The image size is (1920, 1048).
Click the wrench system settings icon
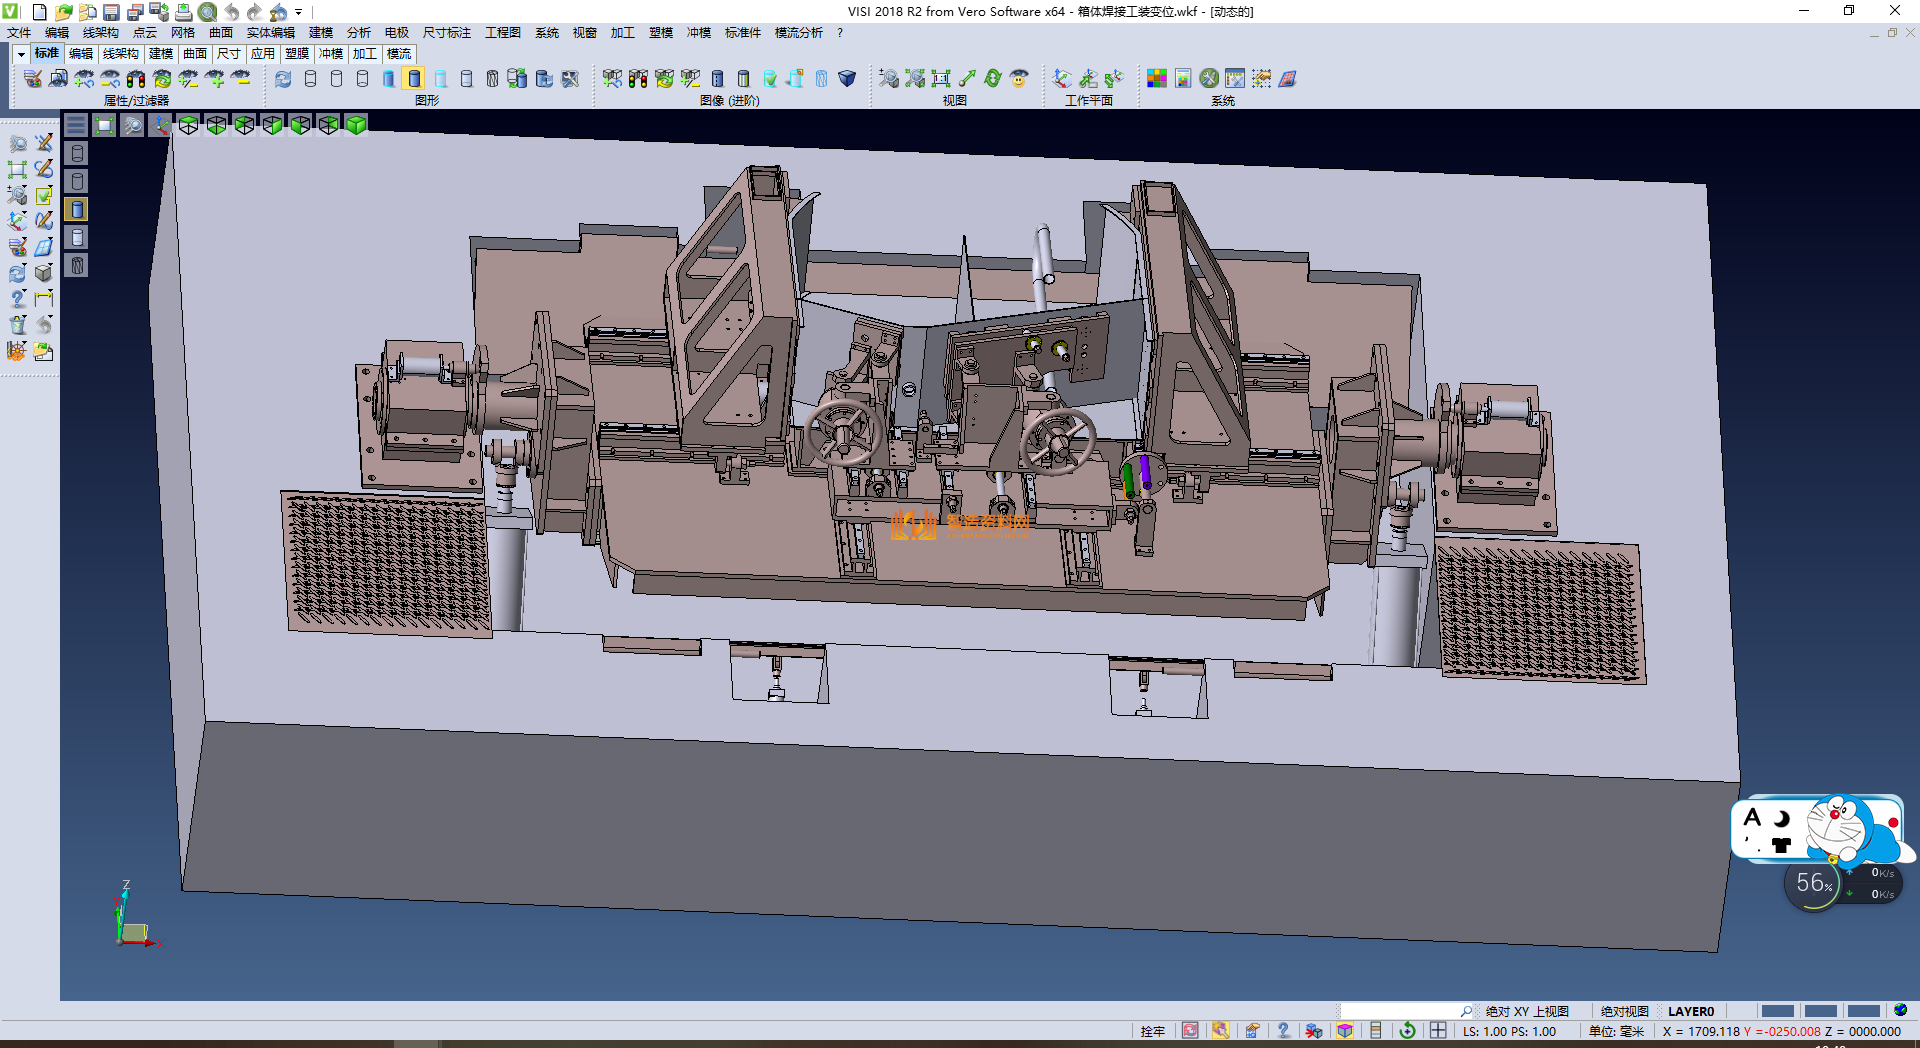pyautogui.click(x=1209, y=79)
